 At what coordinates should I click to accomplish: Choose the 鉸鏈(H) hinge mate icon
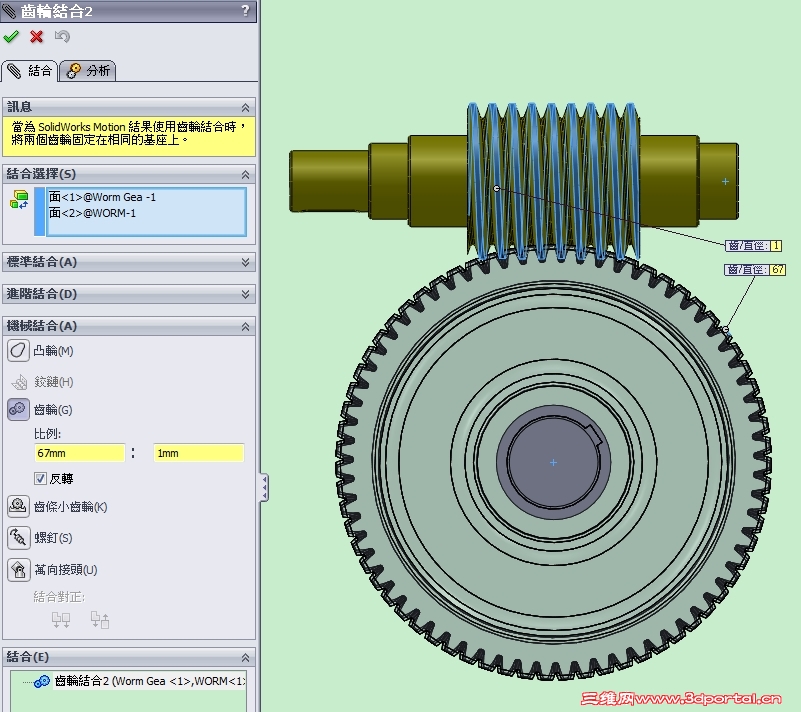[x=19, y=382]
